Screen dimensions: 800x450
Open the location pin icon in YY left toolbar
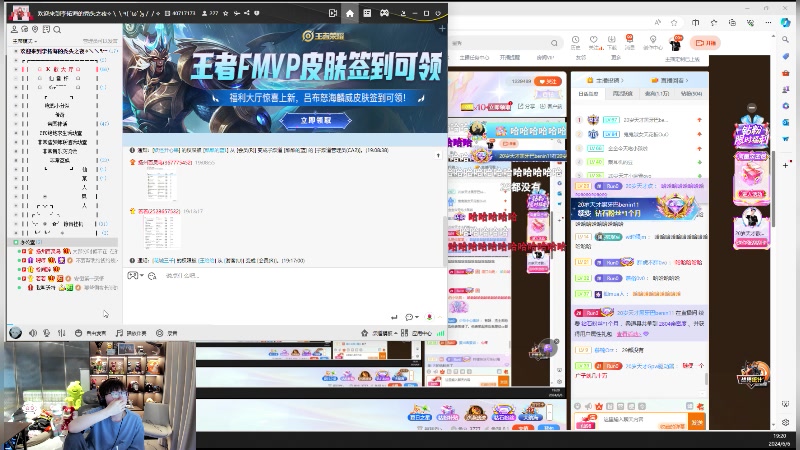[x=35, y=30]
